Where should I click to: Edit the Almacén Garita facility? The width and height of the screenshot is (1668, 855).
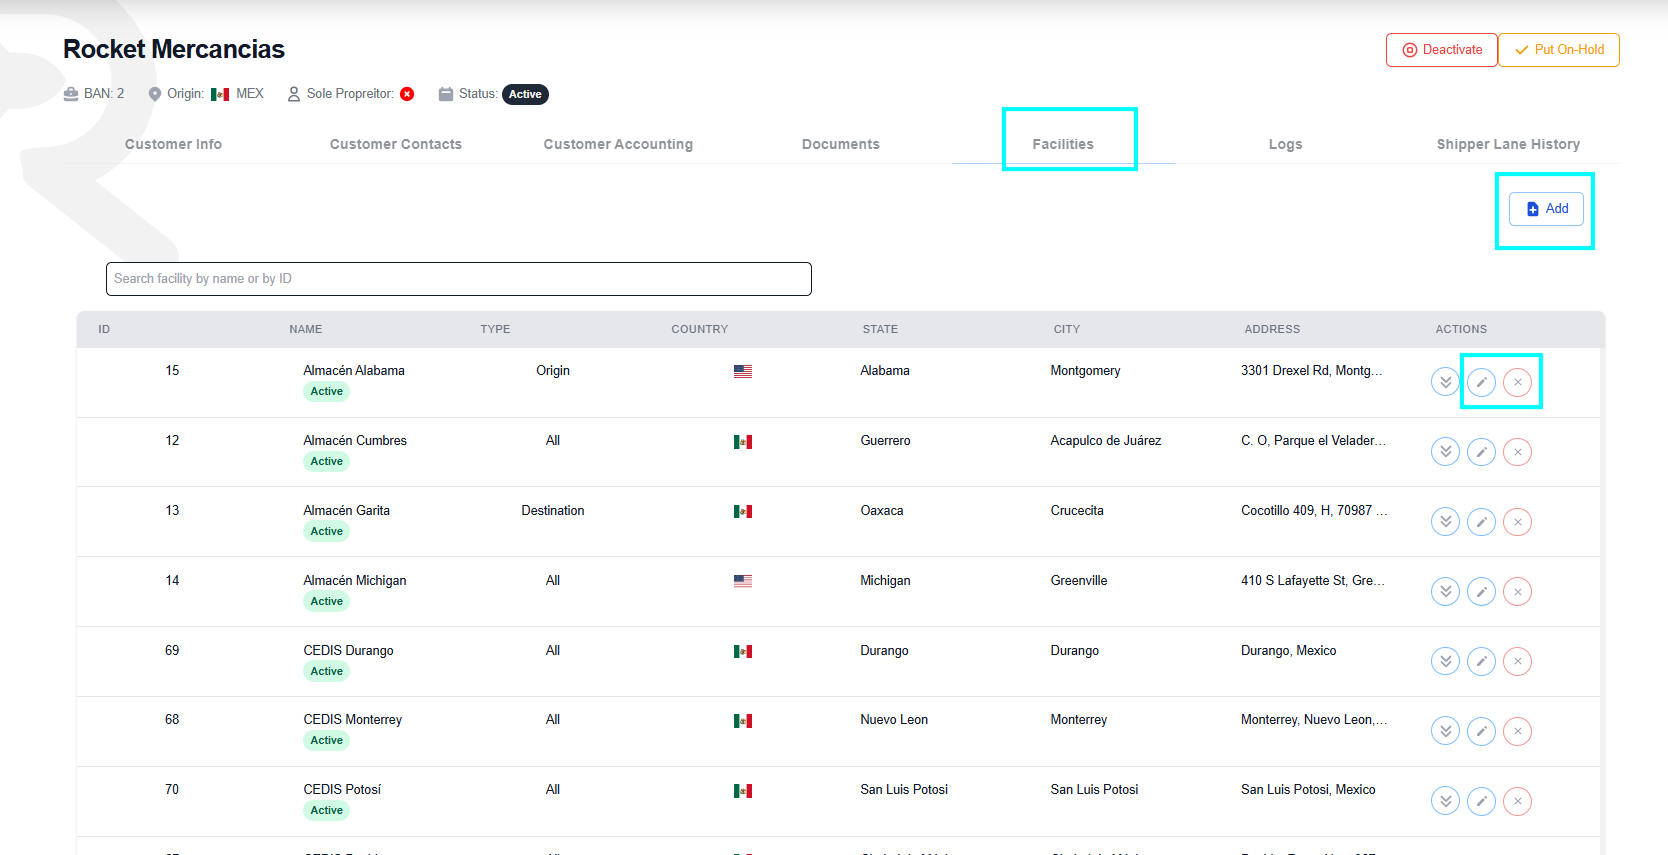1481,522
